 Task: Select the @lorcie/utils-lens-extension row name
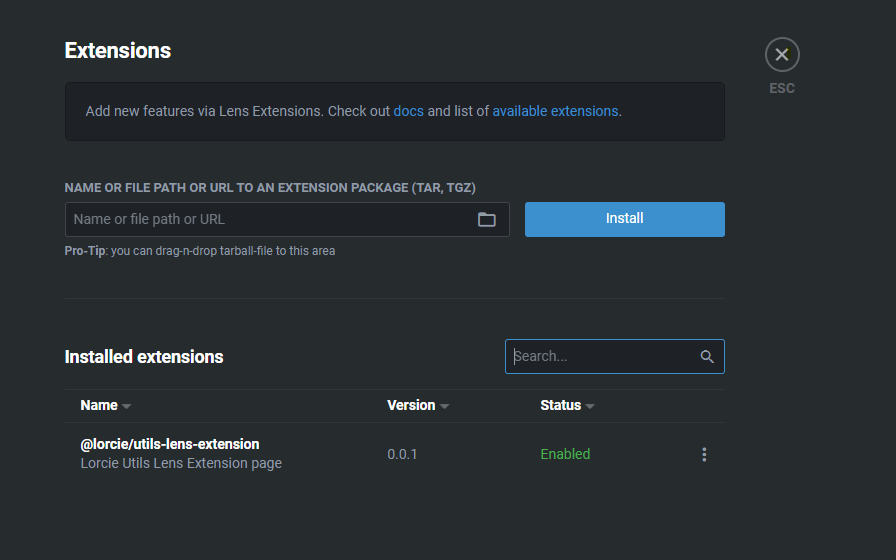pyautogui.click(x=170, y=444)
